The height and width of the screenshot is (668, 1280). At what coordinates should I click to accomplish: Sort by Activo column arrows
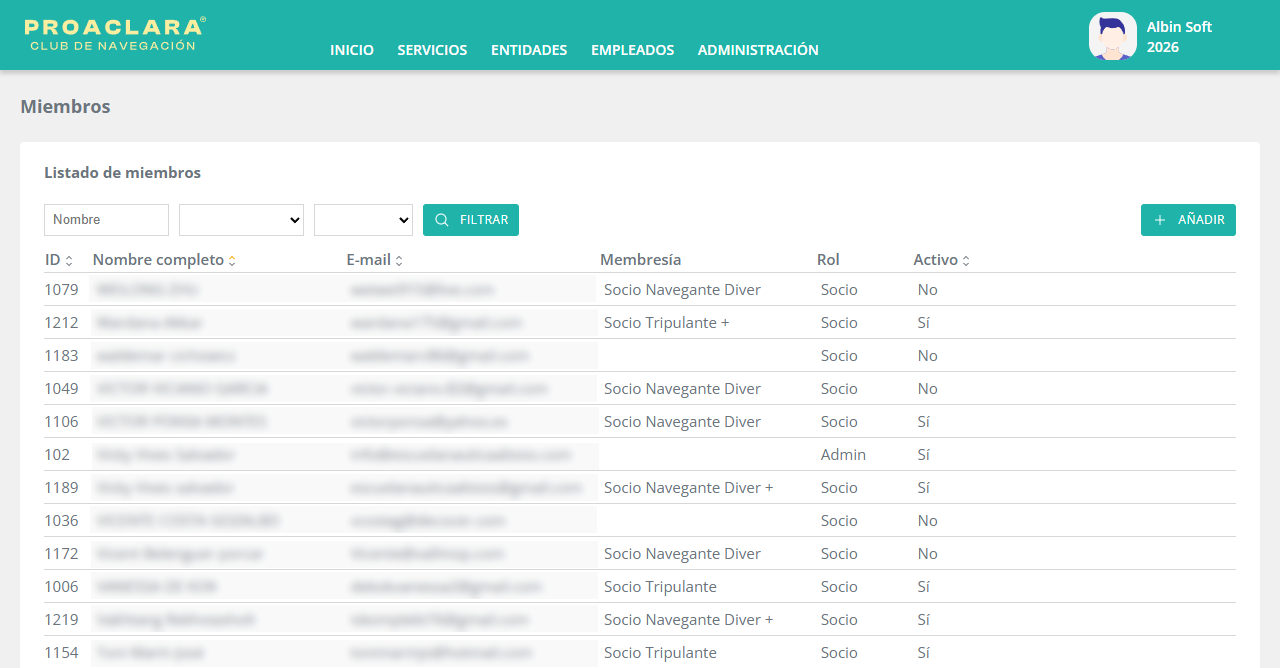(x=966, y=261)
